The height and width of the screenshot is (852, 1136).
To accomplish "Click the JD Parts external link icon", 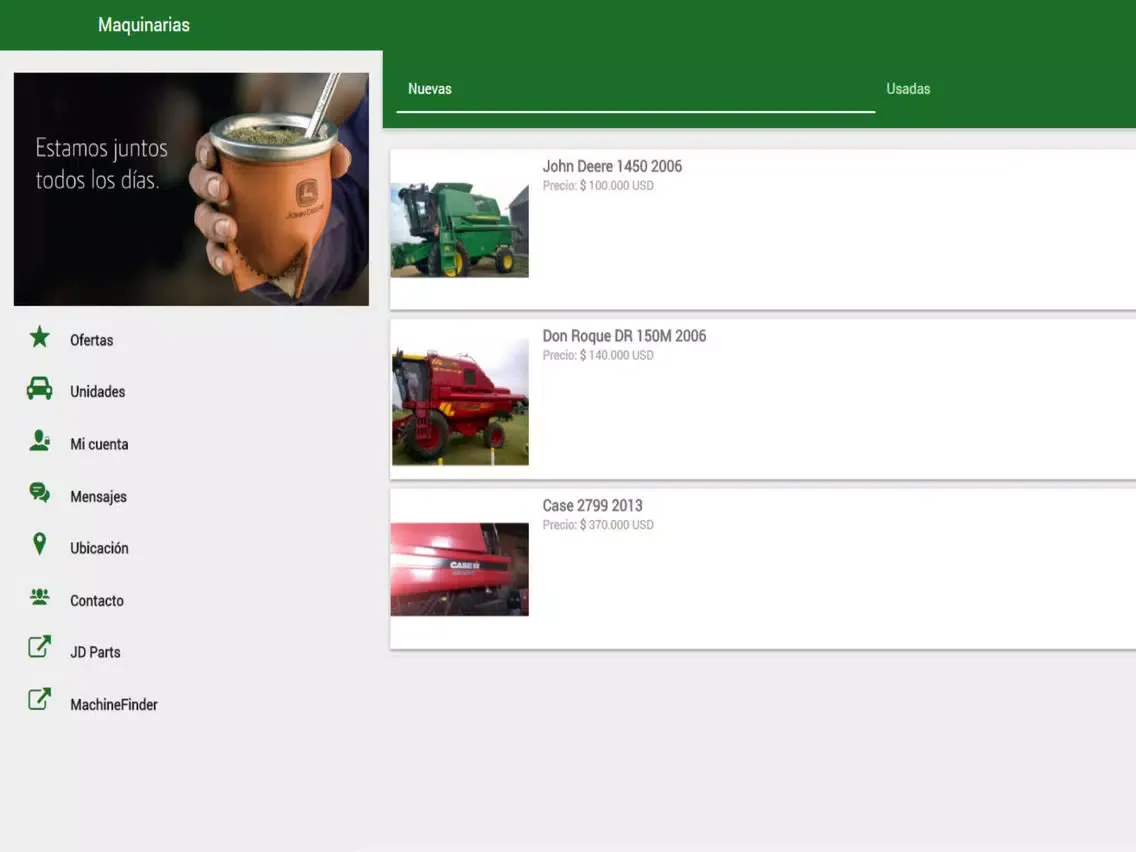I will pyautogui.click(x=40, y=647).
